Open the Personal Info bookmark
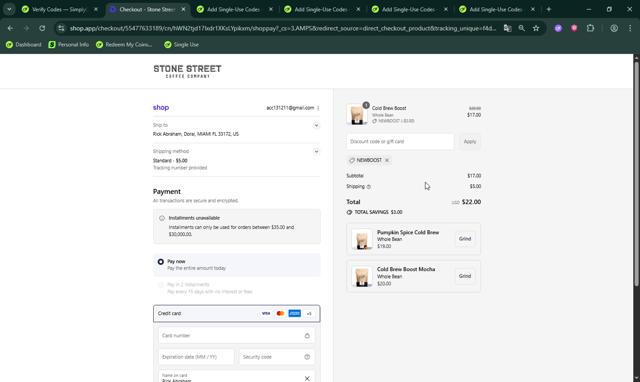This screenshot has width=640, height=382. [x=69, y=44]
